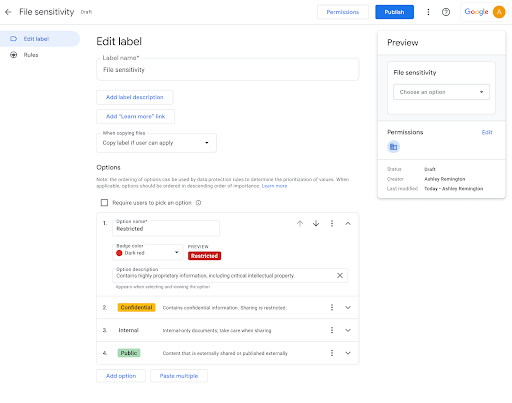Click the organization icon under Permissions

[393, 147]
